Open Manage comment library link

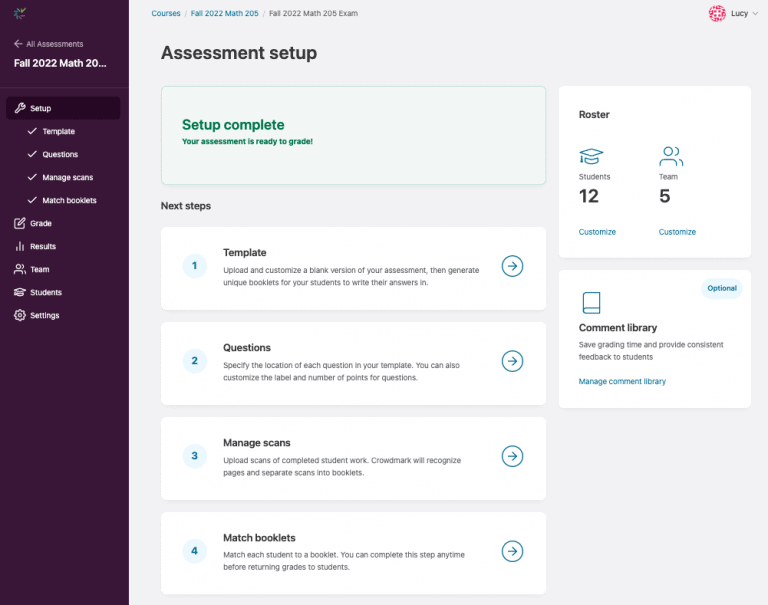(x=622, y=381)
